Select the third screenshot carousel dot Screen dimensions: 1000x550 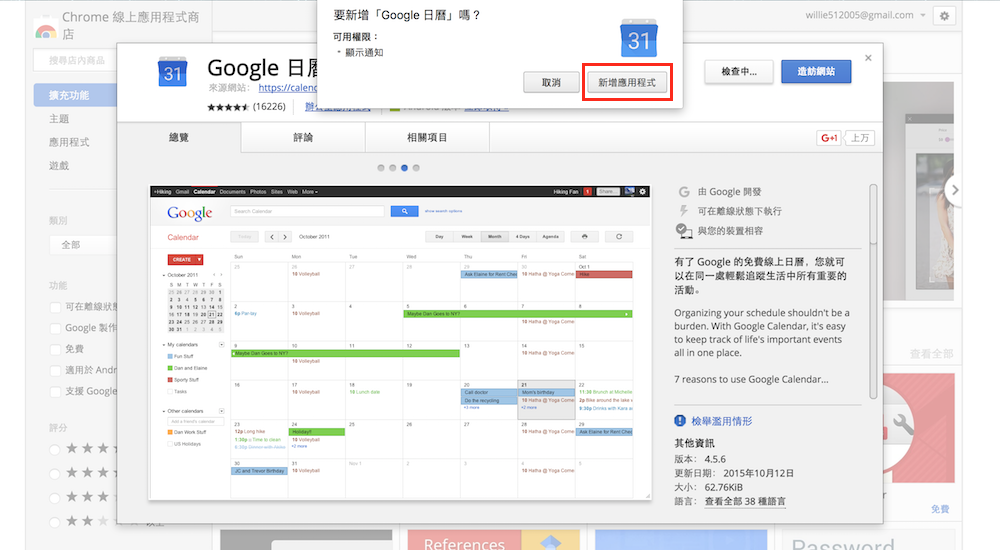click(404, 168)
